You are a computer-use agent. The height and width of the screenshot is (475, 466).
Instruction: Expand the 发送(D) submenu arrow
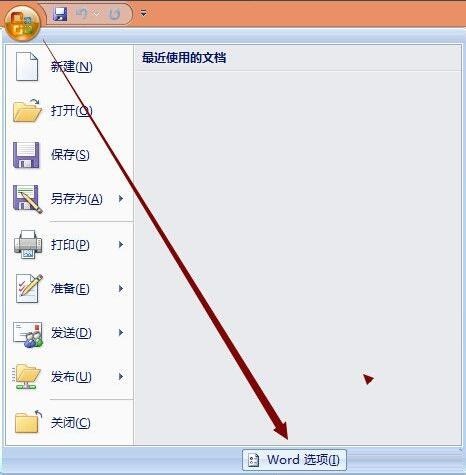click(121, 333)
